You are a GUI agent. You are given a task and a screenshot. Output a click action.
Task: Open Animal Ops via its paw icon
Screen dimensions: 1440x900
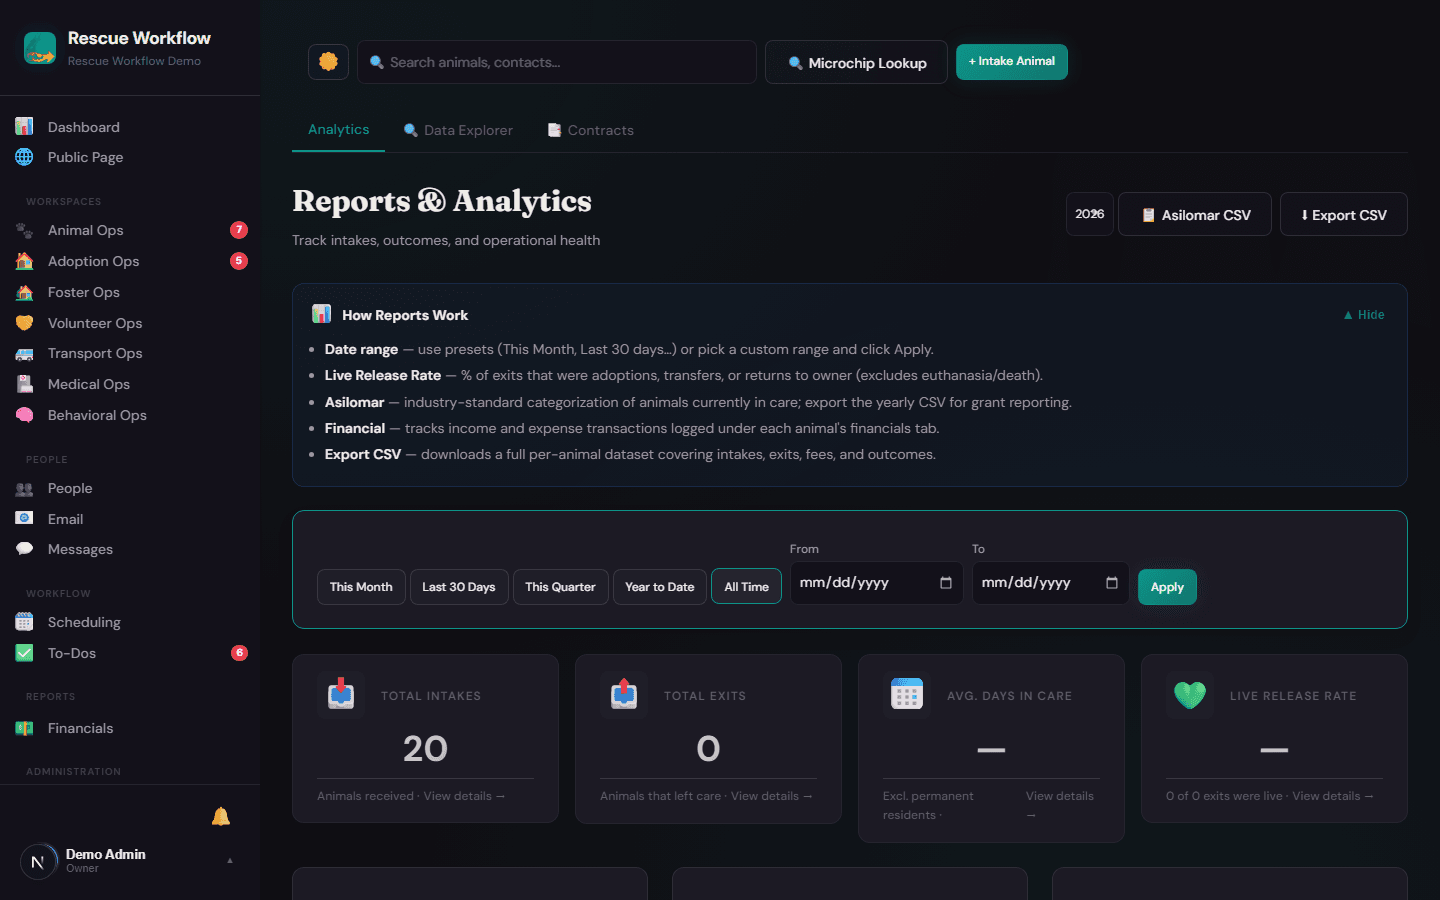24,230
